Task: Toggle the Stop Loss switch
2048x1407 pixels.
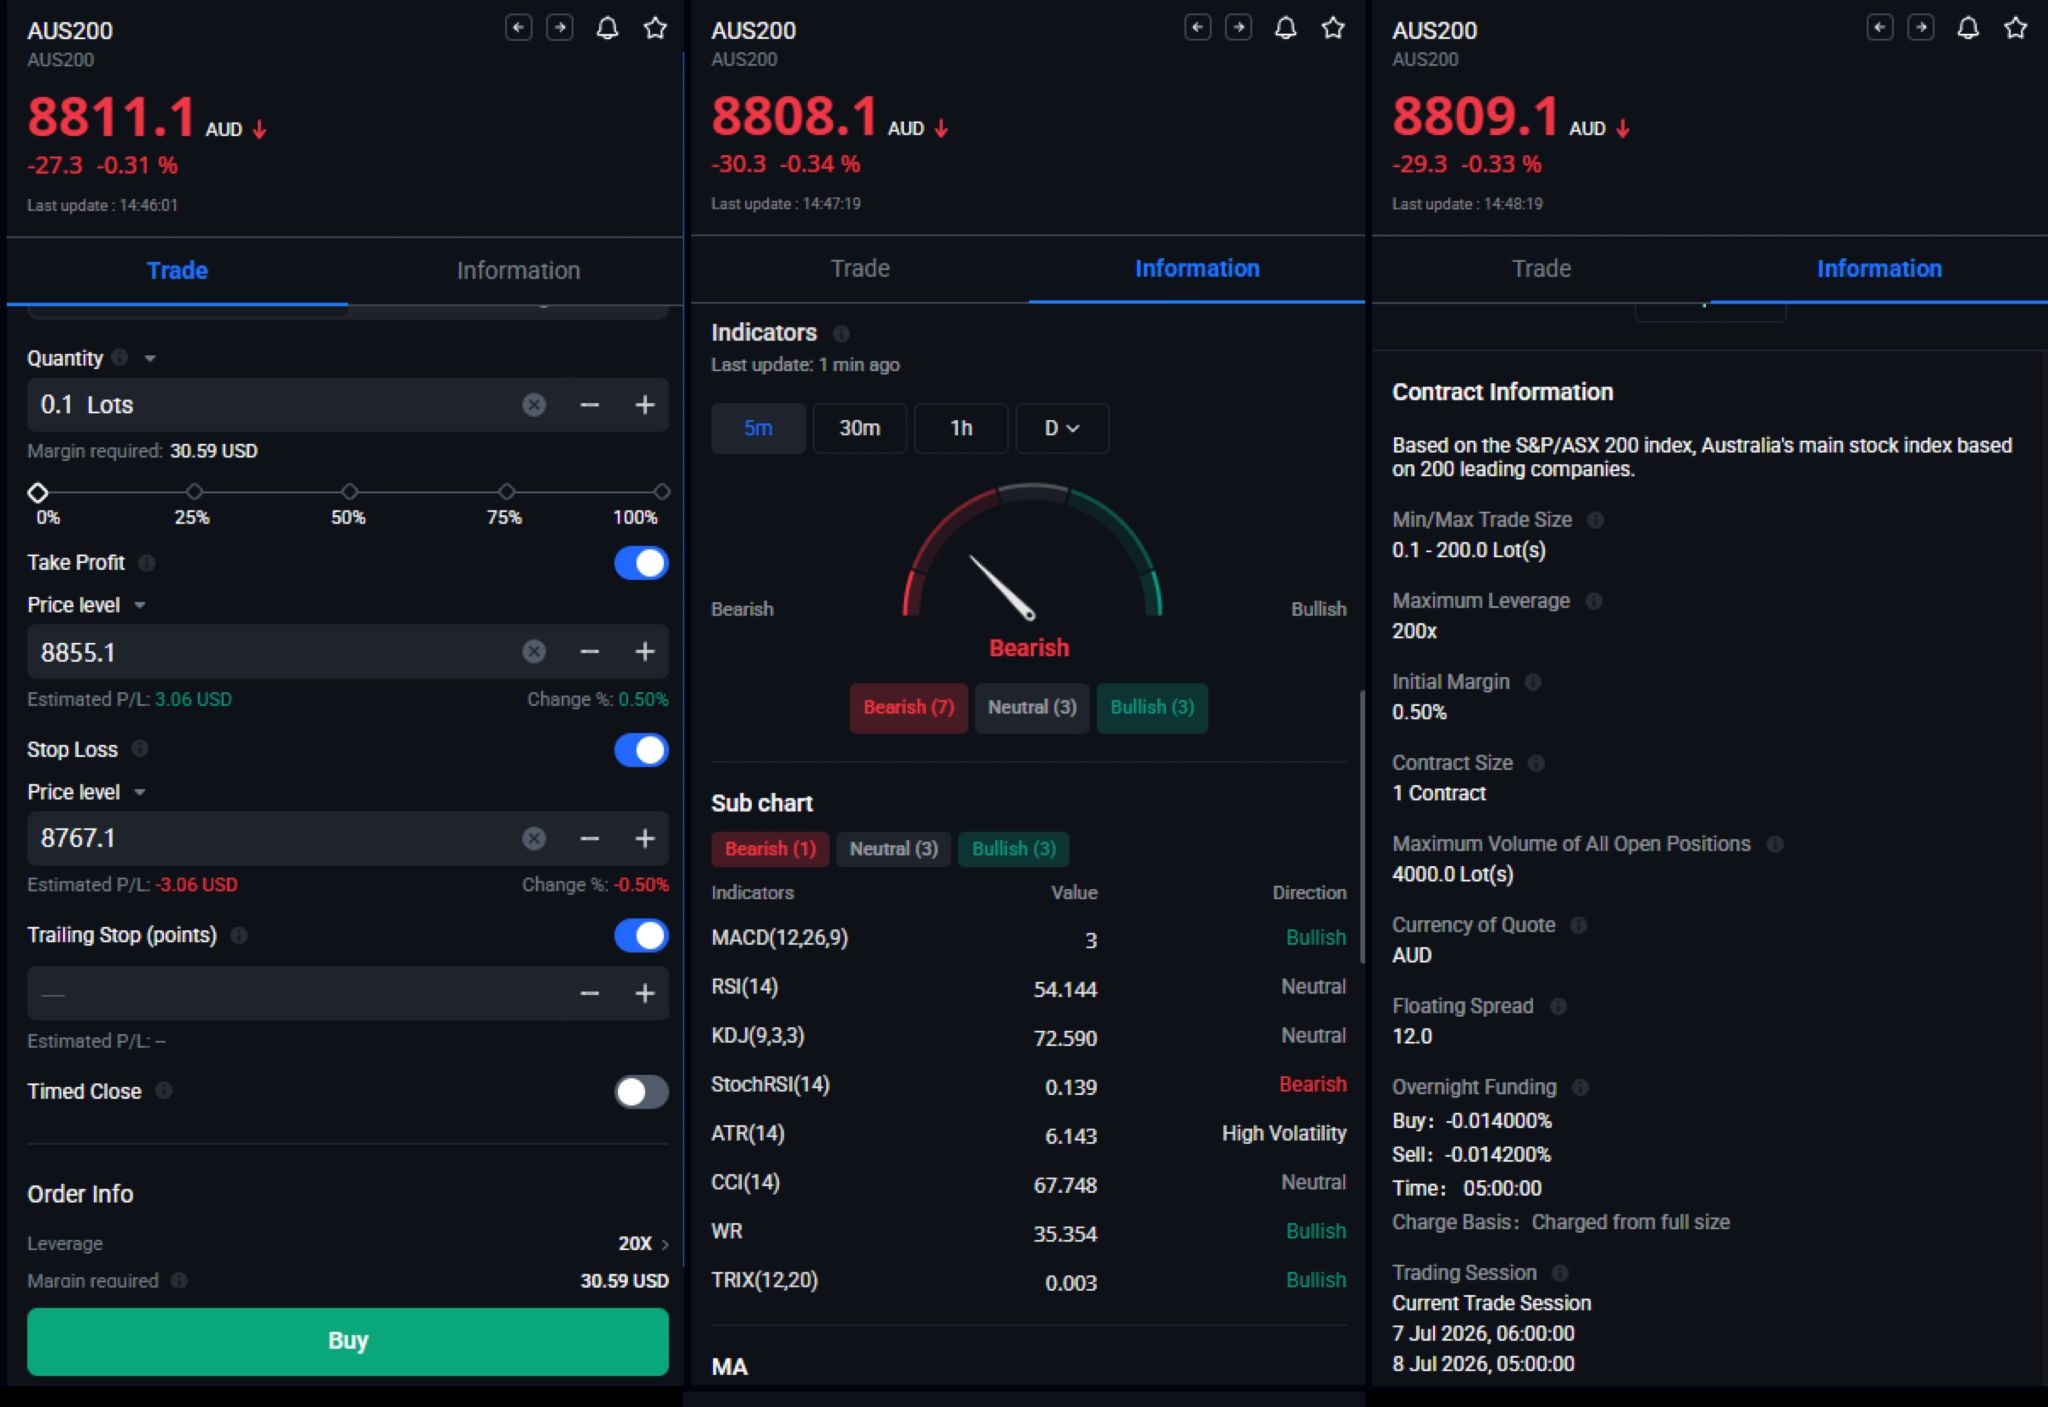Action: 641,750
